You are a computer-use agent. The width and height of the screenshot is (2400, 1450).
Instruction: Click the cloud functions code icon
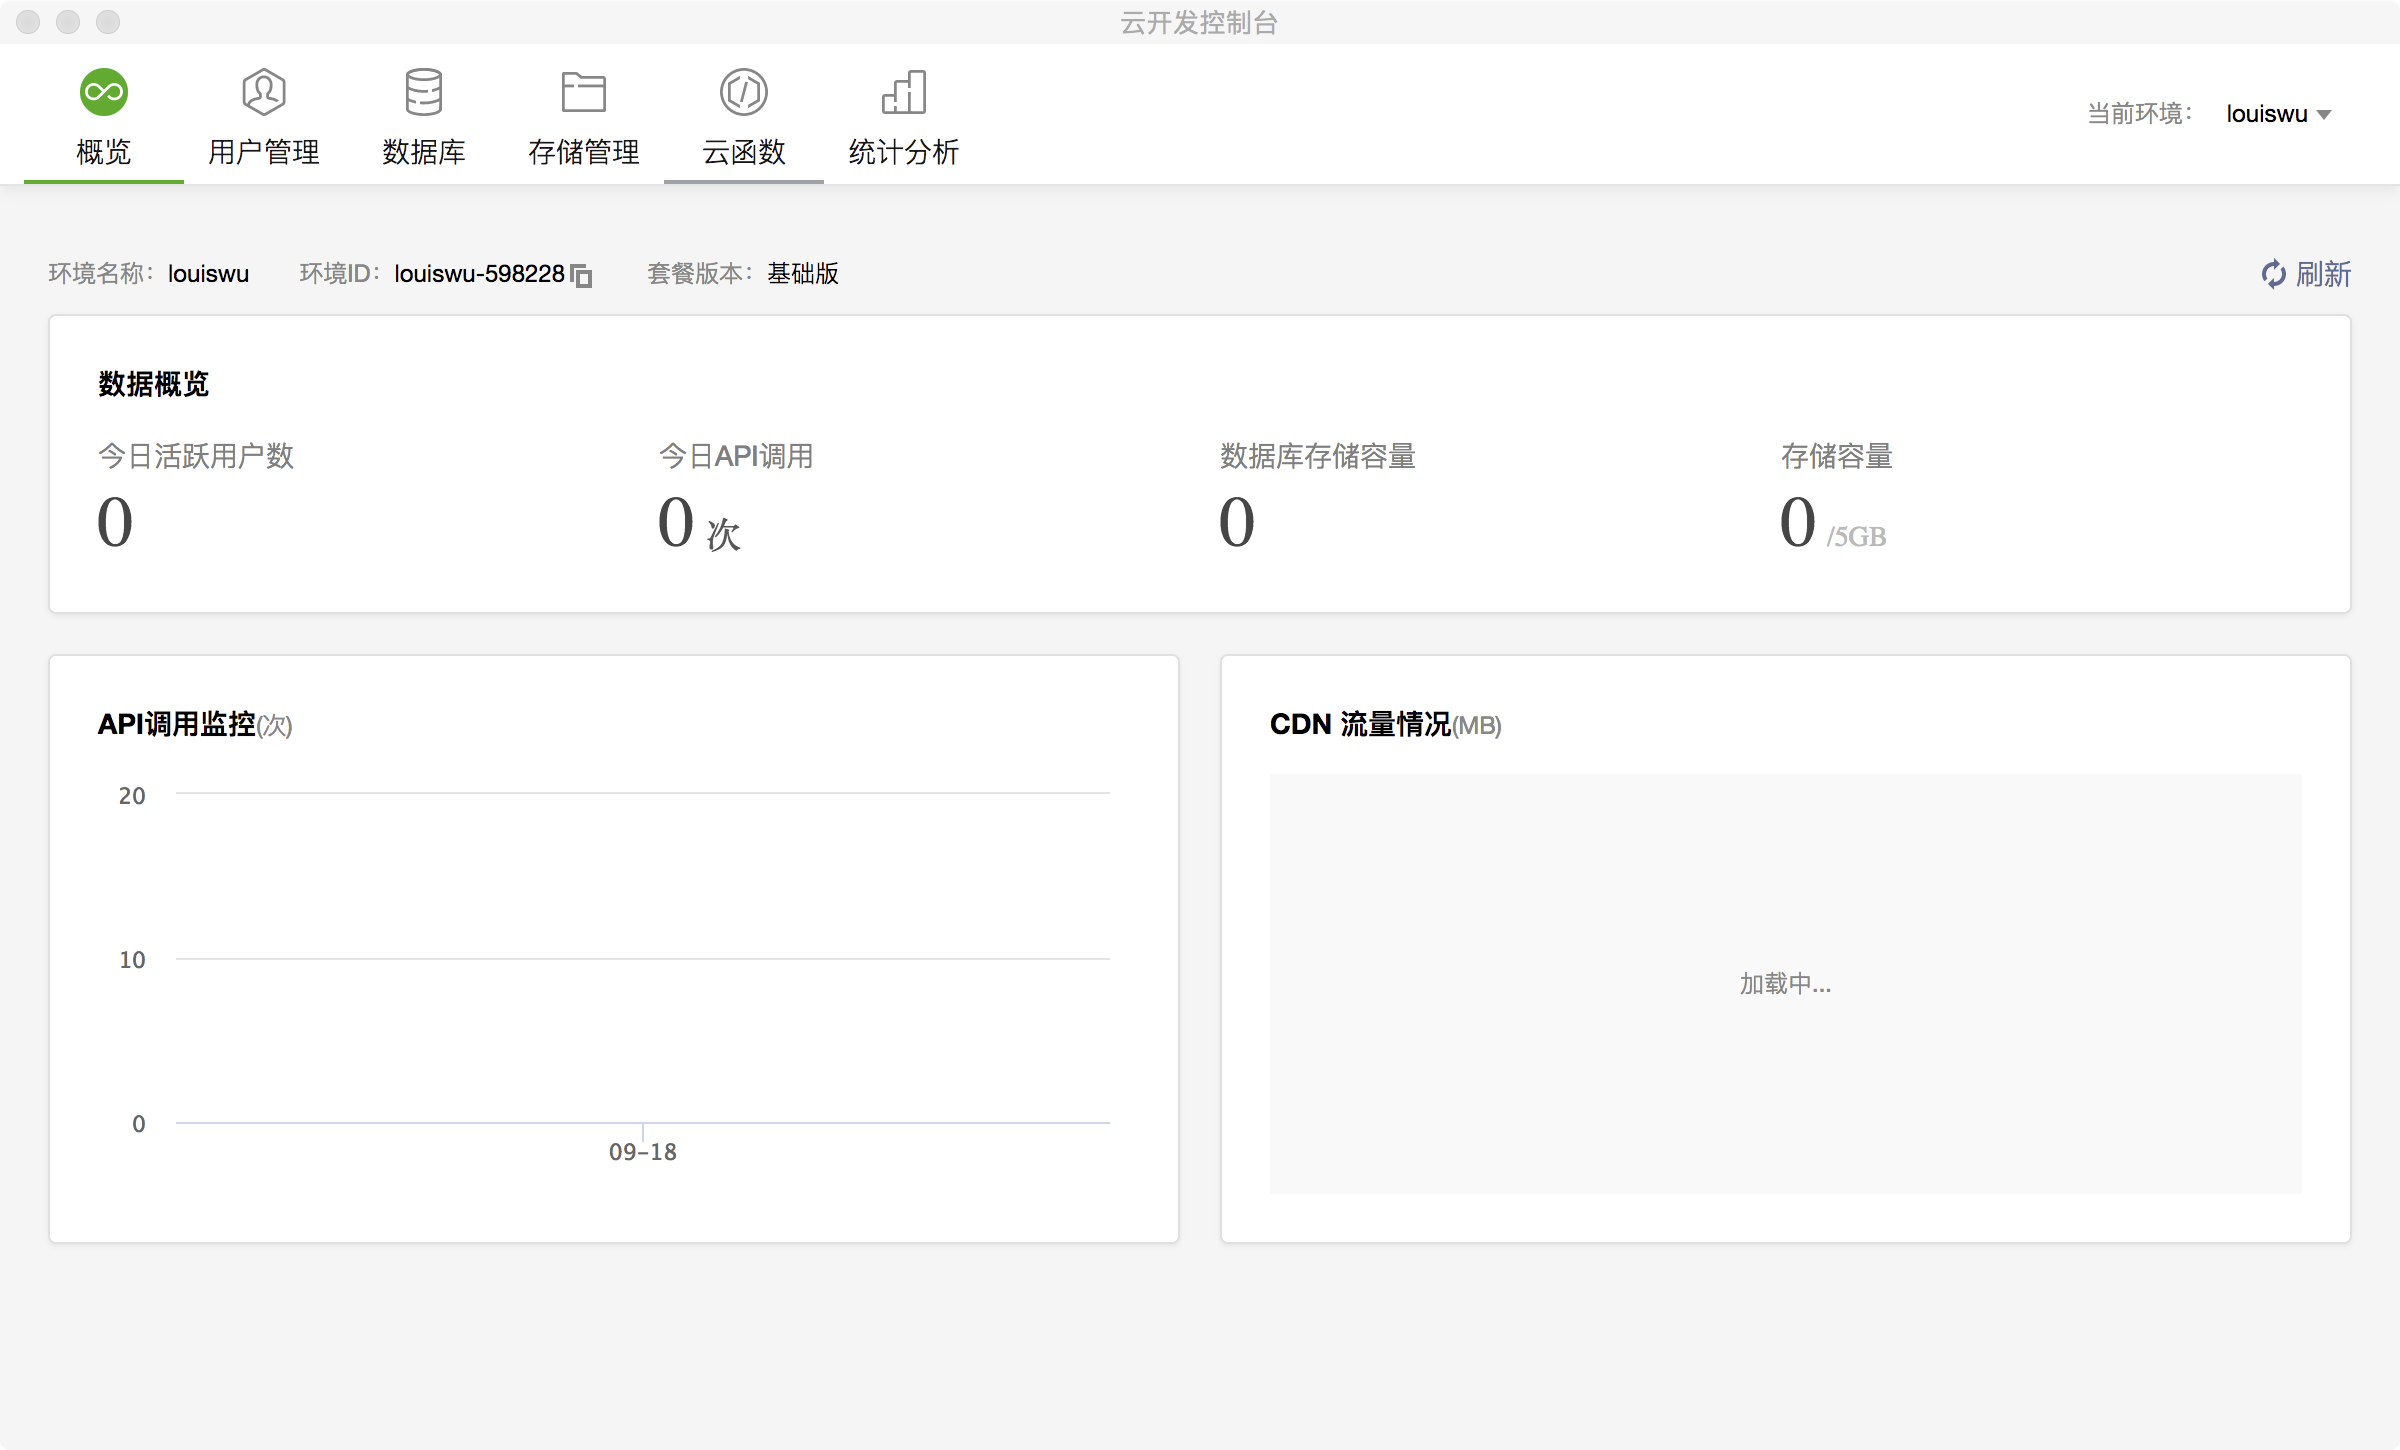point(744,92)
